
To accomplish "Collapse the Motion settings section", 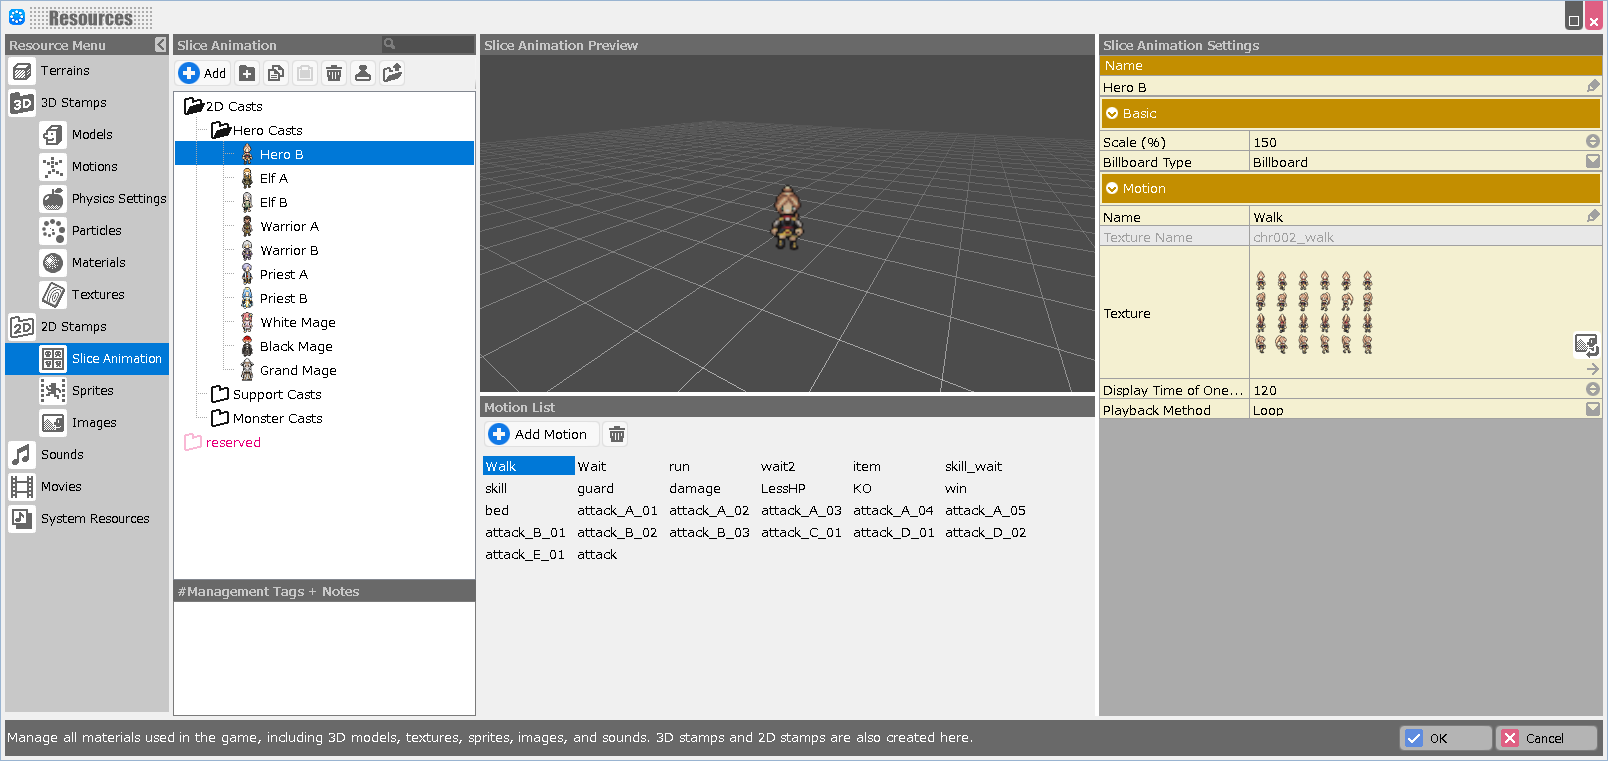I will [x=1112, y=189].
